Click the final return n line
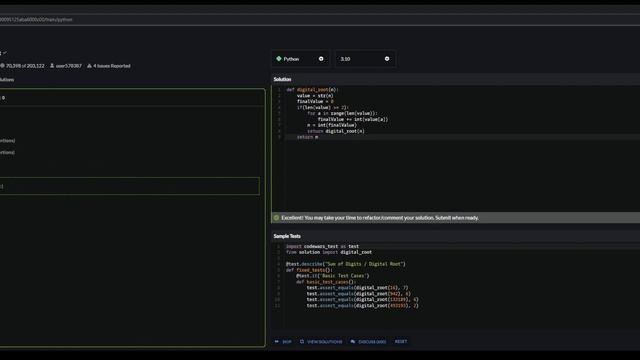640x360 pixels. (x=307, y=137)
